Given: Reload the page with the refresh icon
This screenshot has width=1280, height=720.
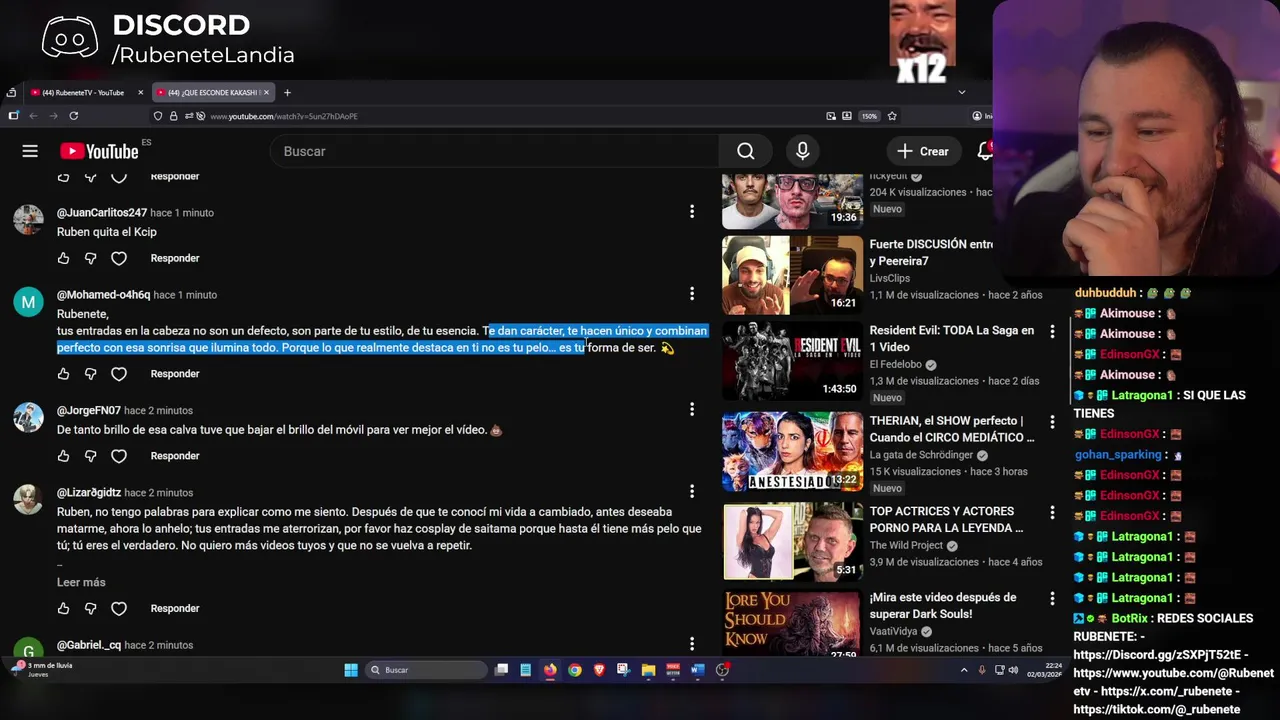Looking at the screenshot, I should tap(73, 116).
